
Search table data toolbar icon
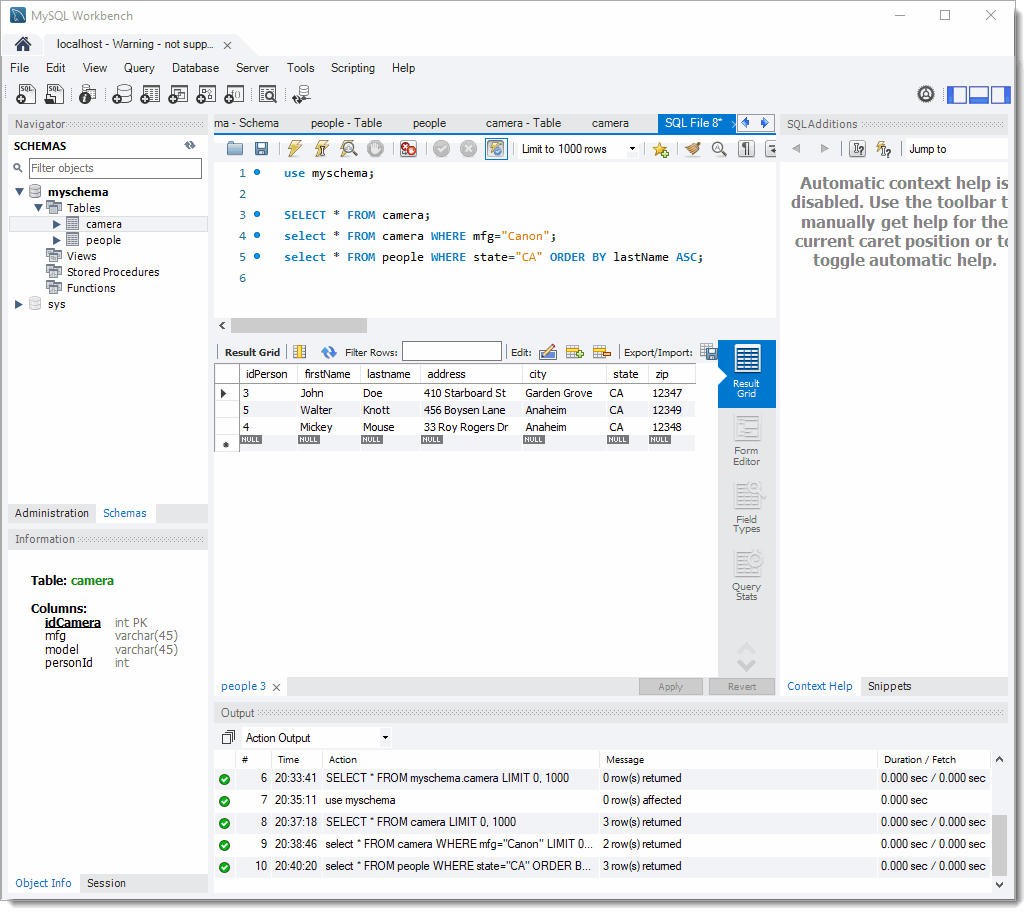click(x=268, y=94)
